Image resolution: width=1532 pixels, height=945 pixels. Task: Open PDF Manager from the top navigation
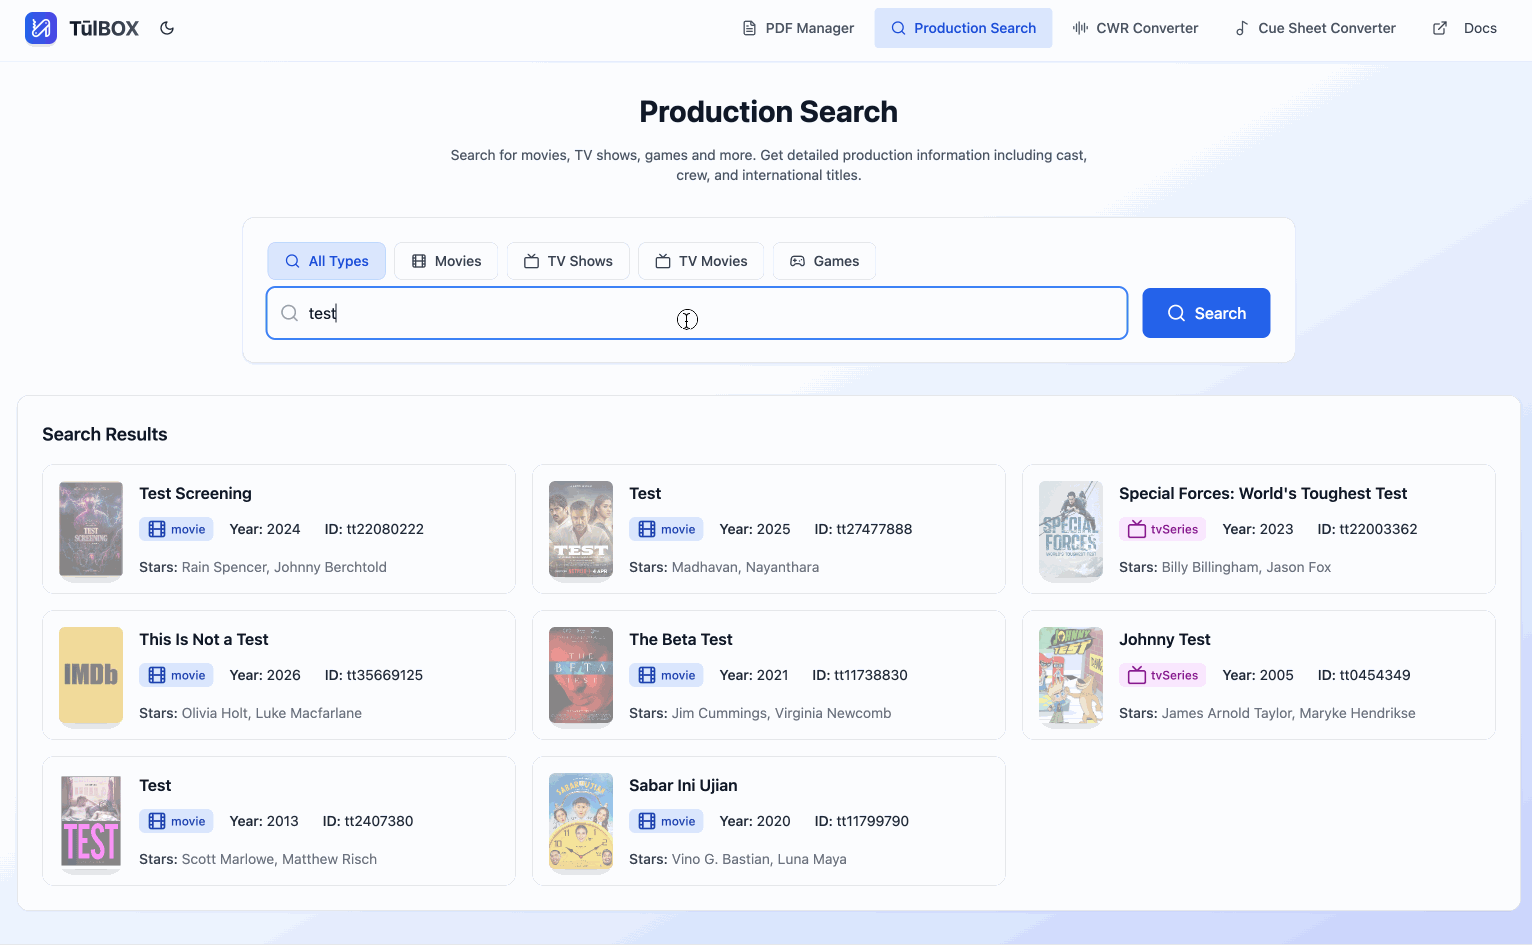797,27
